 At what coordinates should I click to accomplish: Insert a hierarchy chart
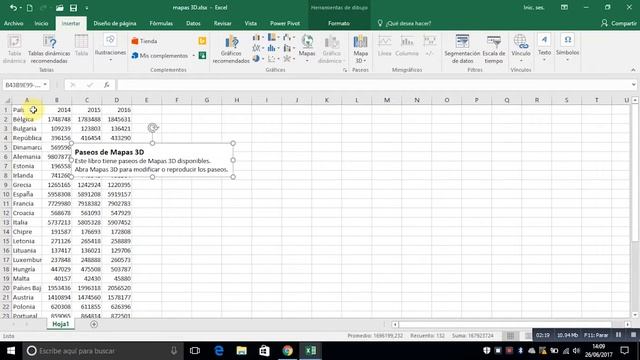(x=273, y=38)
